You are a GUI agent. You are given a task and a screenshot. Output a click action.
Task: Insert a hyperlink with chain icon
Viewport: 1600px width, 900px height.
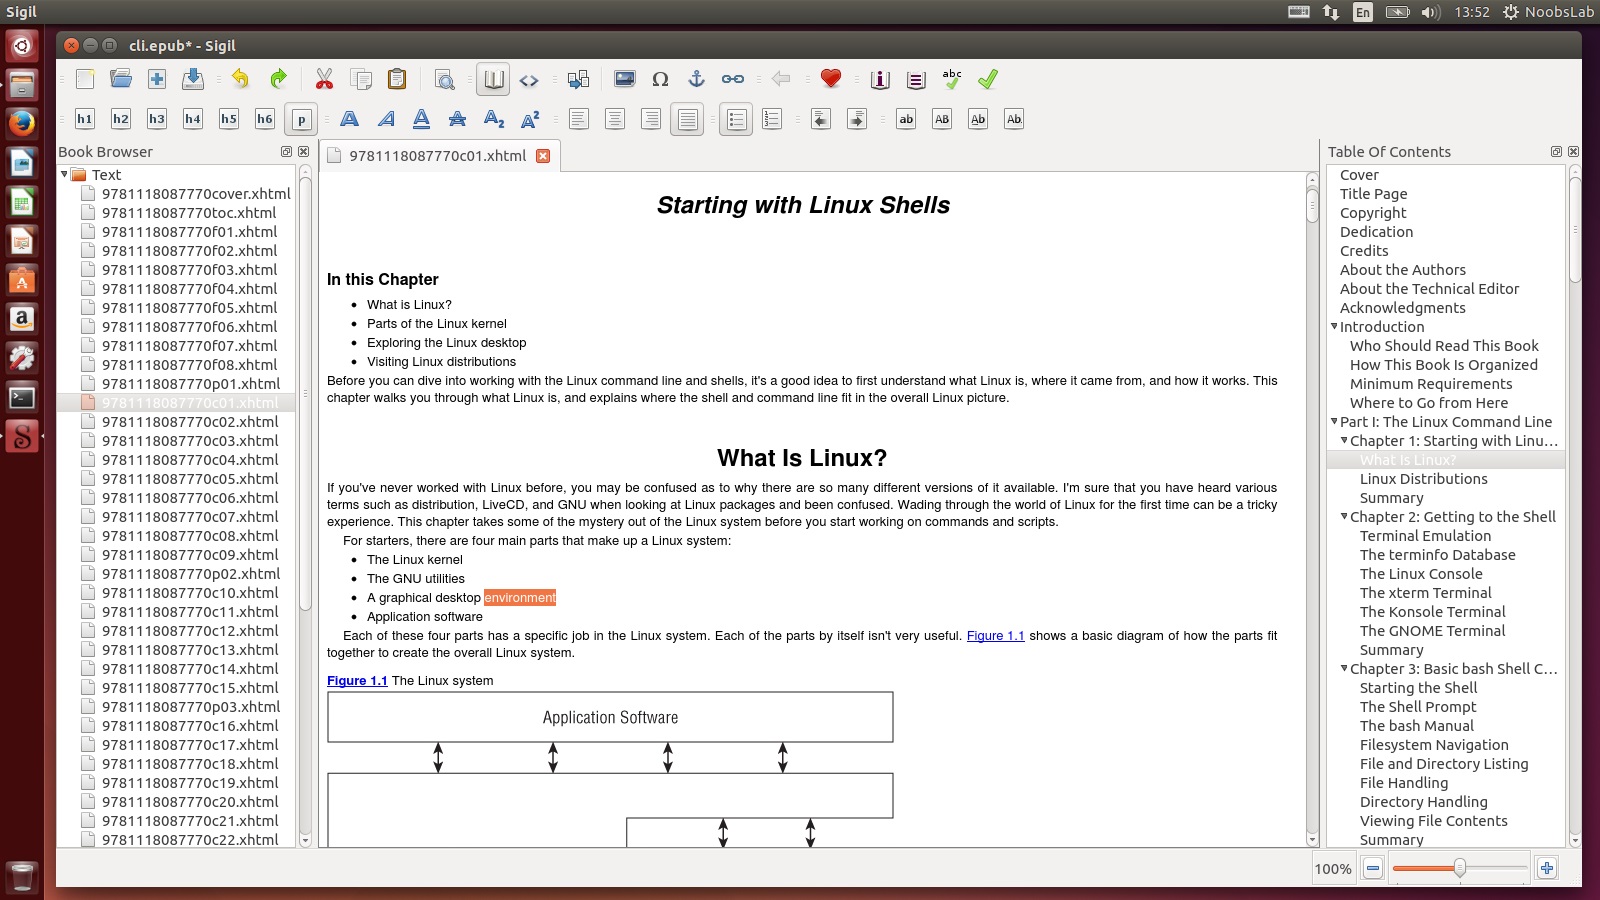(733, 79)
